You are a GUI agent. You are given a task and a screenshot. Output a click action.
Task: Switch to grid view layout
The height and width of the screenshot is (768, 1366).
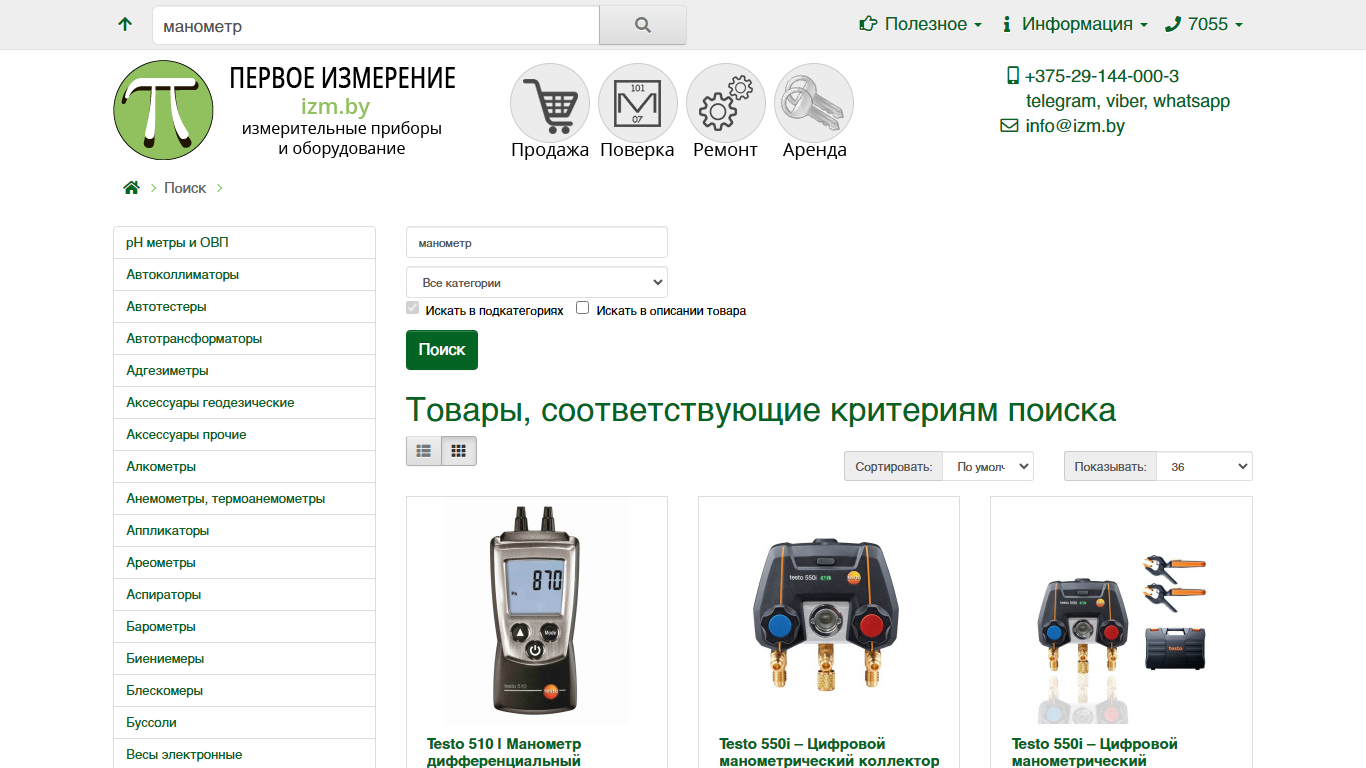click(x=459, y=451)
